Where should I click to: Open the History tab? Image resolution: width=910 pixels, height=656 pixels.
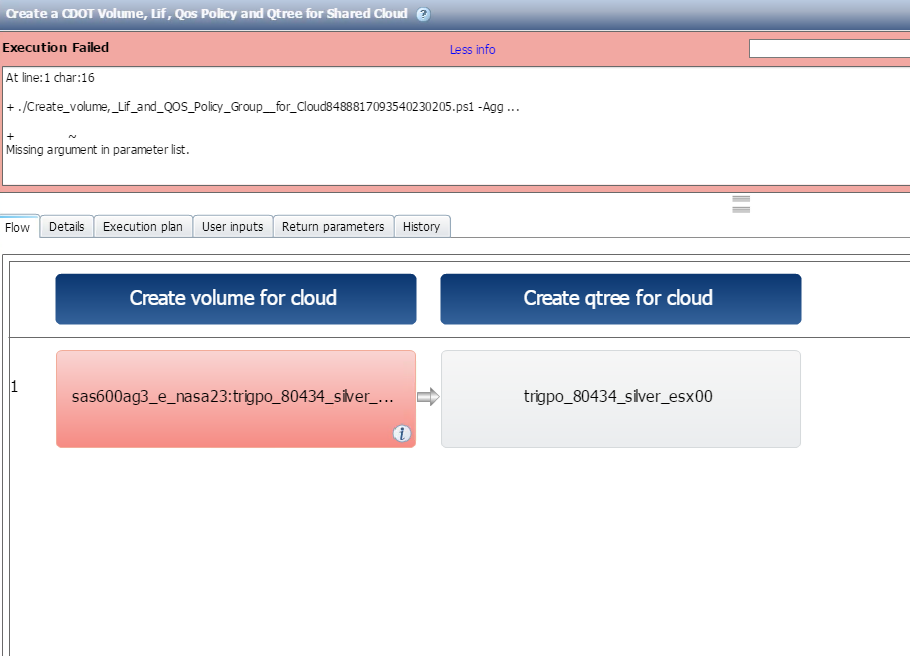(421, 227)
